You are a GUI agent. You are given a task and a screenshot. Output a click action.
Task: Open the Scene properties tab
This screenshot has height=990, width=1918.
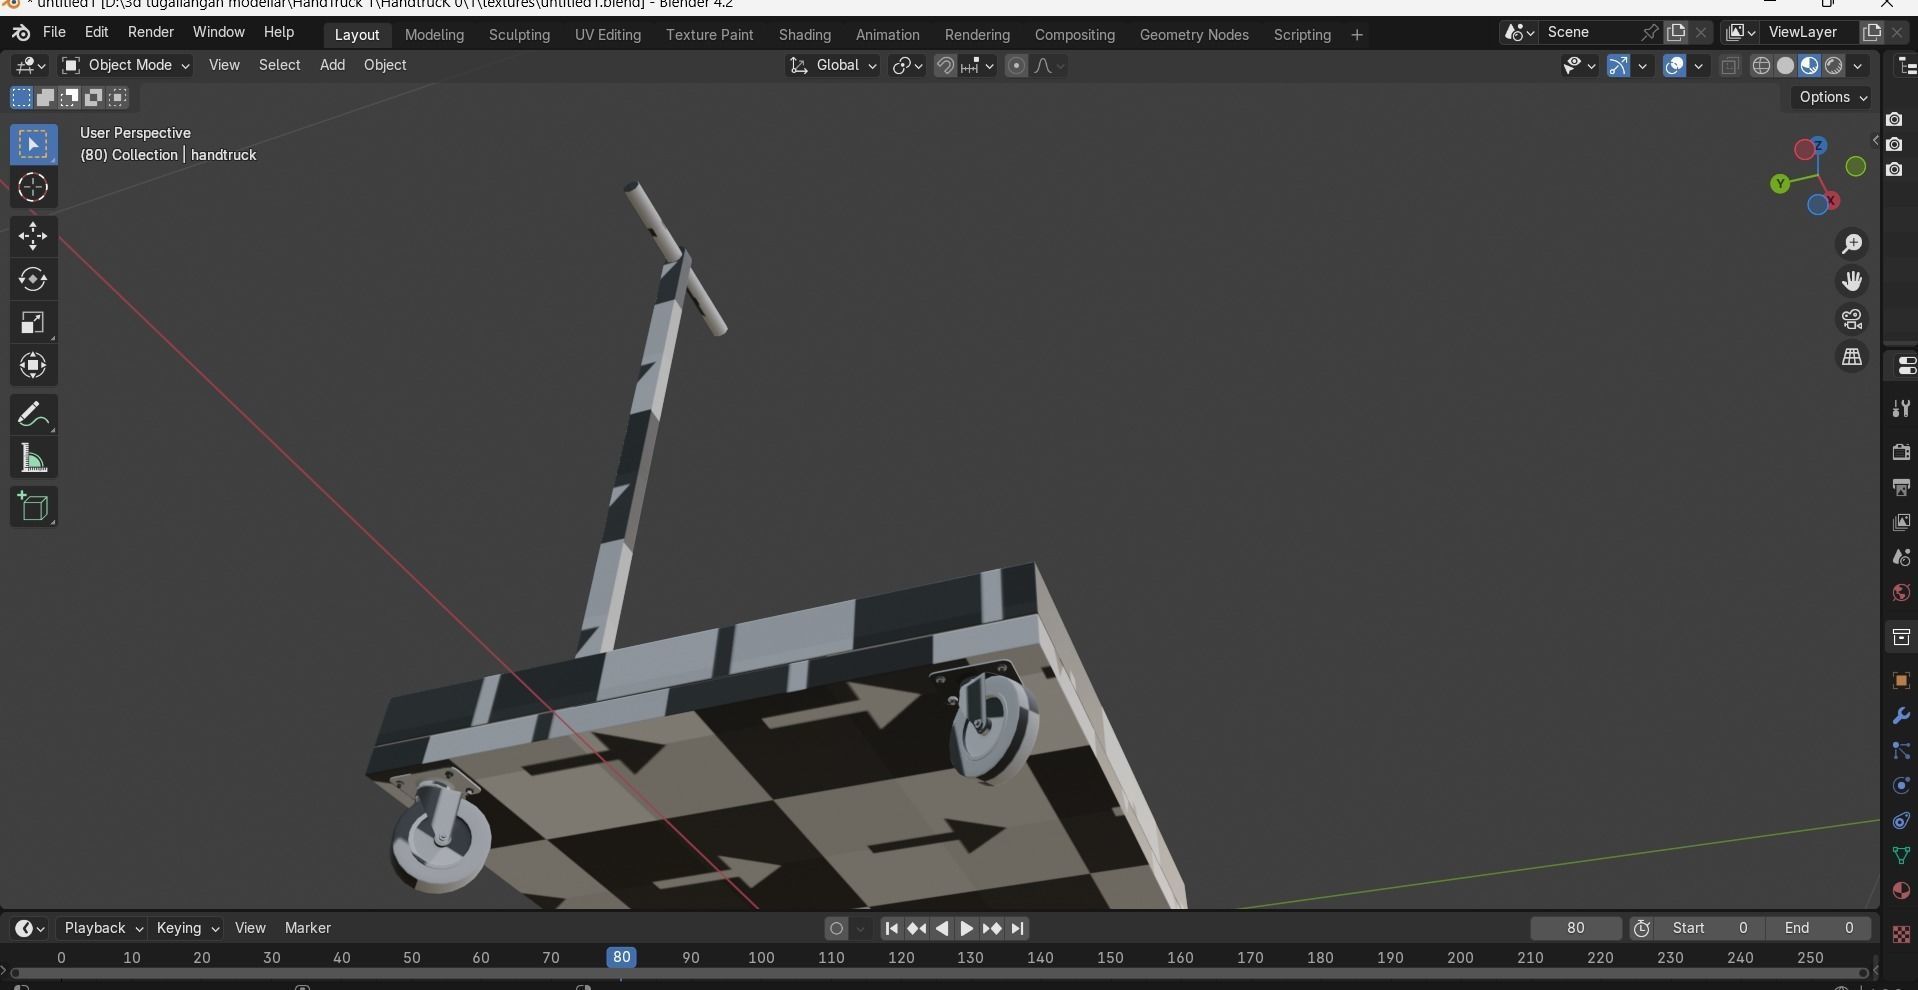(x=1901, y=557)
